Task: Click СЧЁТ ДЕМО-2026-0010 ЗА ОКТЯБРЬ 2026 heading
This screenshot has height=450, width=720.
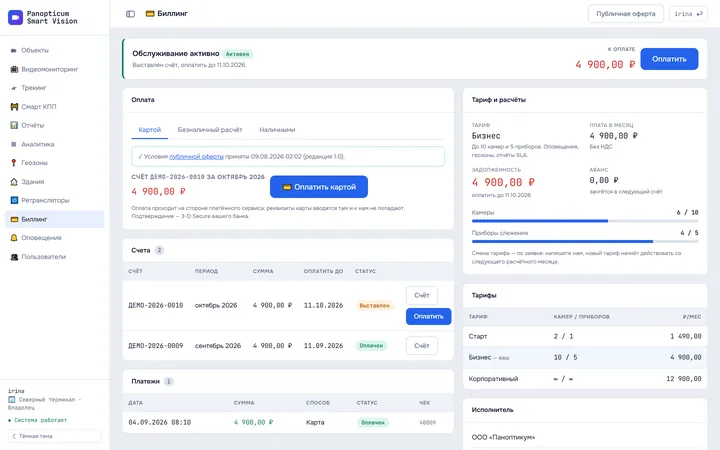Action: 198,177
